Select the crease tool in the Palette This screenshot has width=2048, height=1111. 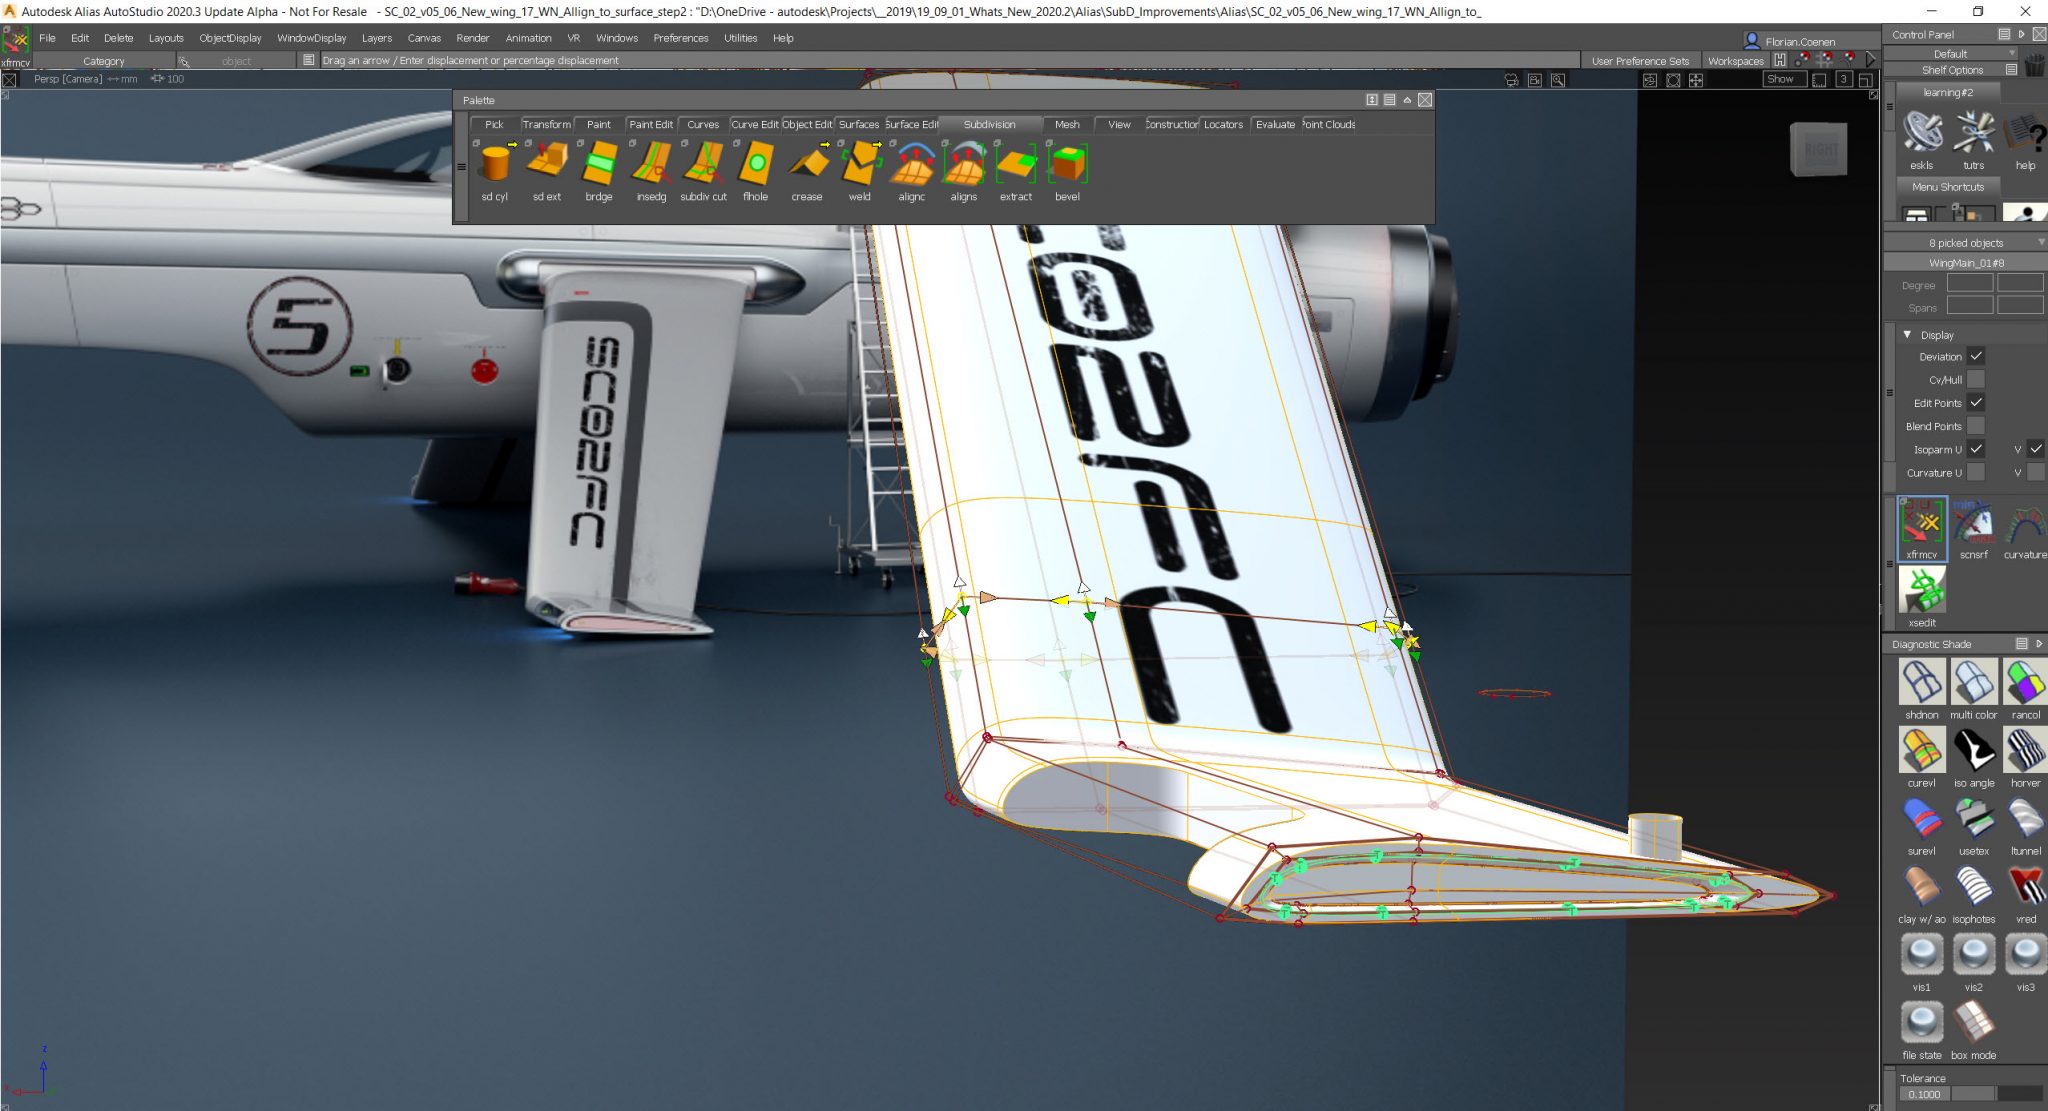point(806,165)
